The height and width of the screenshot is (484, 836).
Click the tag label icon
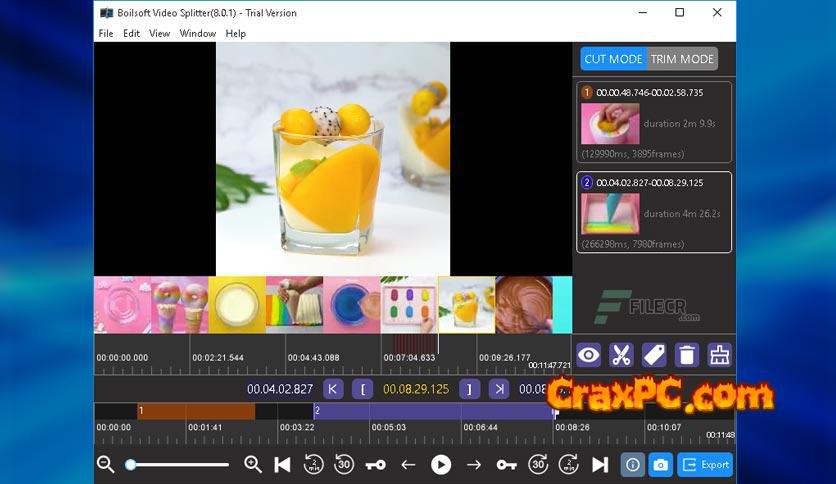[x=654, y=355]
